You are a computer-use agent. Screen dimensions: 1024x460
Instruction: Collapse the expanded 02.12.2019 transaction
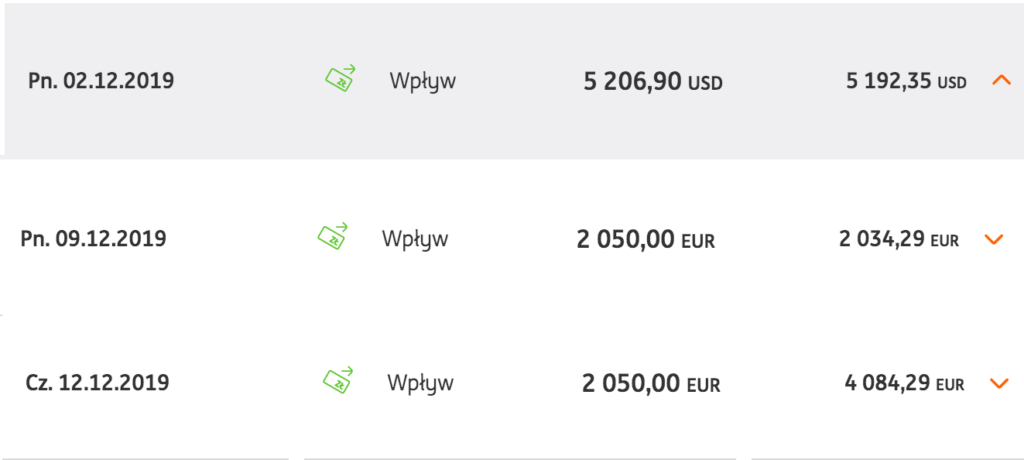(1001, 81)
